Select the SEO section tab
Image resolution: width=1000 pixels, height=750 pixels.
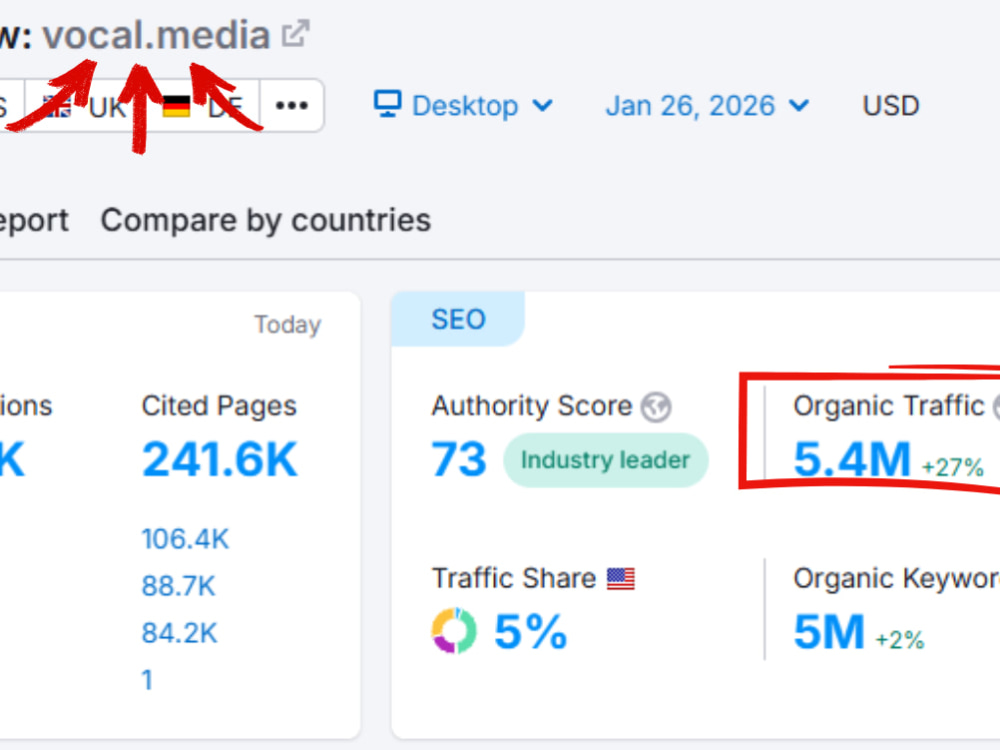coord(458,320)
